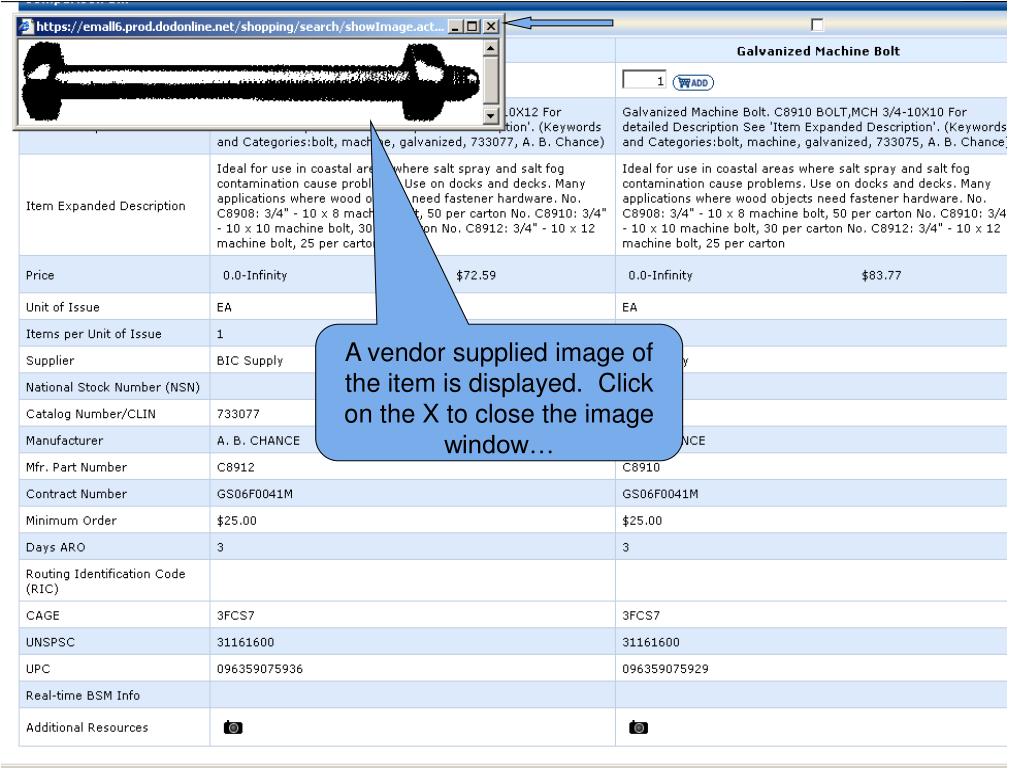Click the Routing Identification Code (RIC) label
Screen dimensions: 1024x768
pos(106,581)
